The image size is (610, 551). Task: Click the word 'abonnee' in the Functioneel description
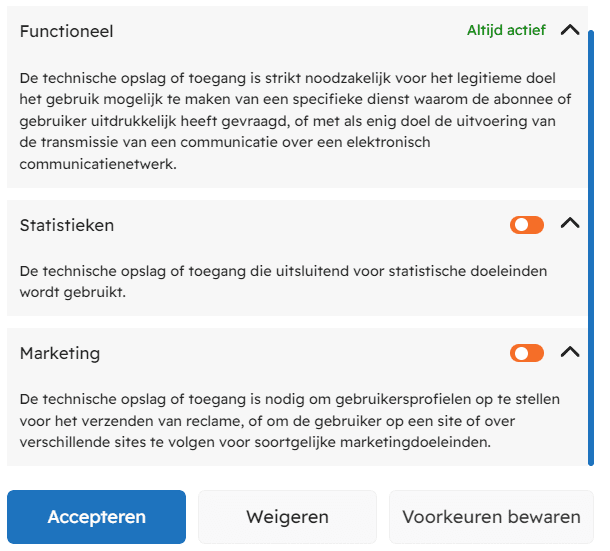point(522,99)
